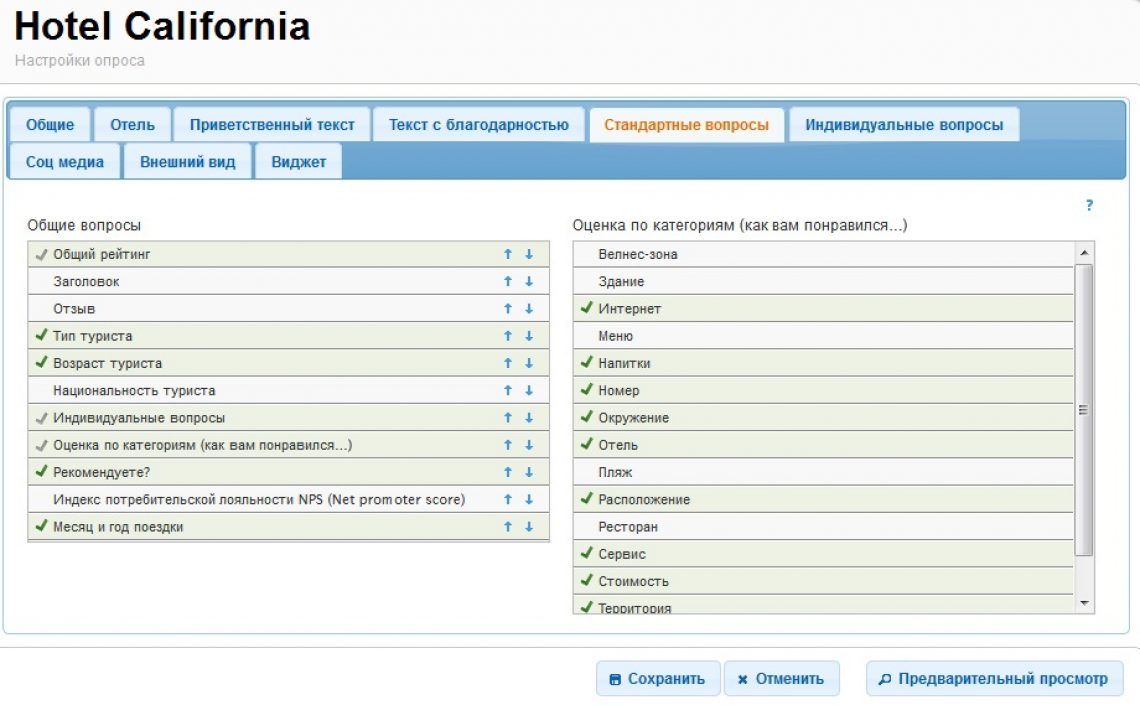Click the category list scrollbar thumb
1140x705 pixels.
1084,410
